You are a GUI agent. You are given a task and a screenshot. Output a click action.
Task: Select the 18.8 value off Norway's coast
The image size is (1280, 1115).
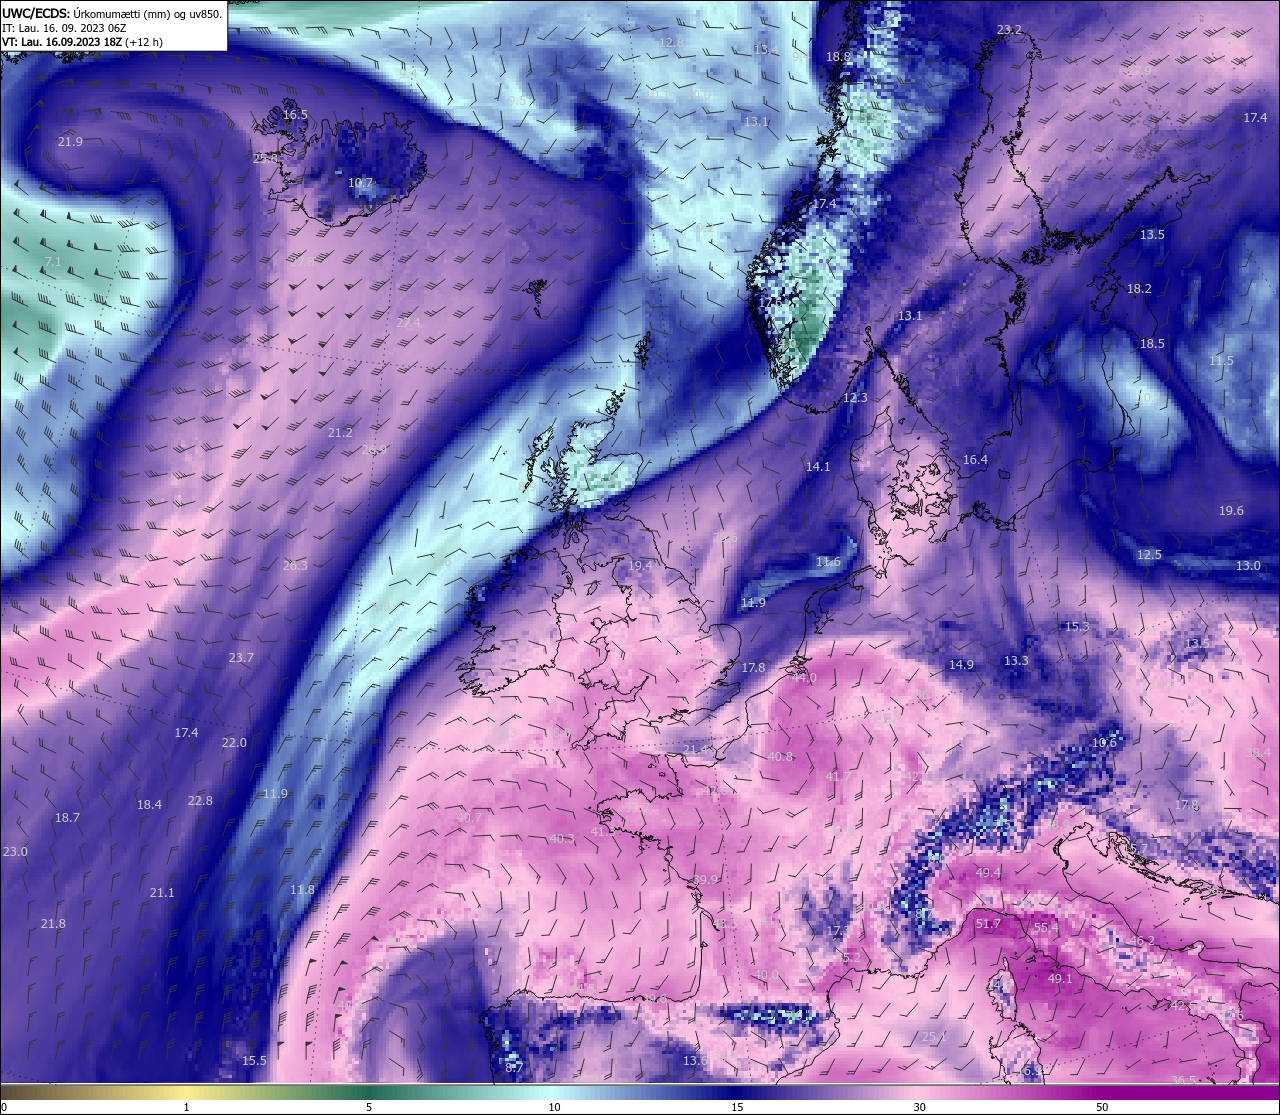pos(838,57)
